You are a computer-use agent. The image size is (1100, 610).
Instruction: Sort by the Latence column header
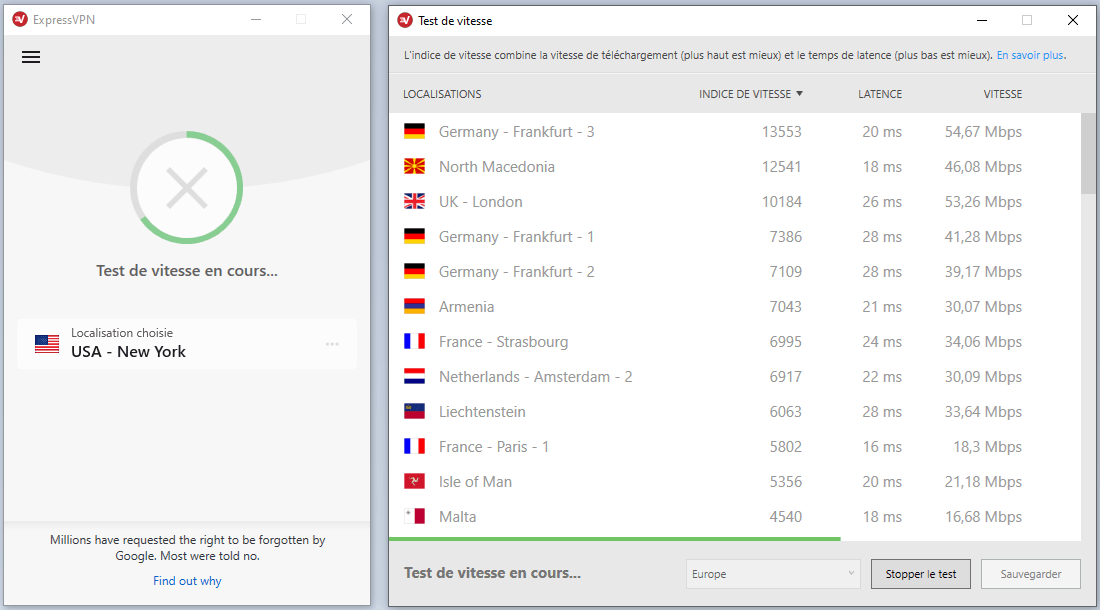(880, 94)
